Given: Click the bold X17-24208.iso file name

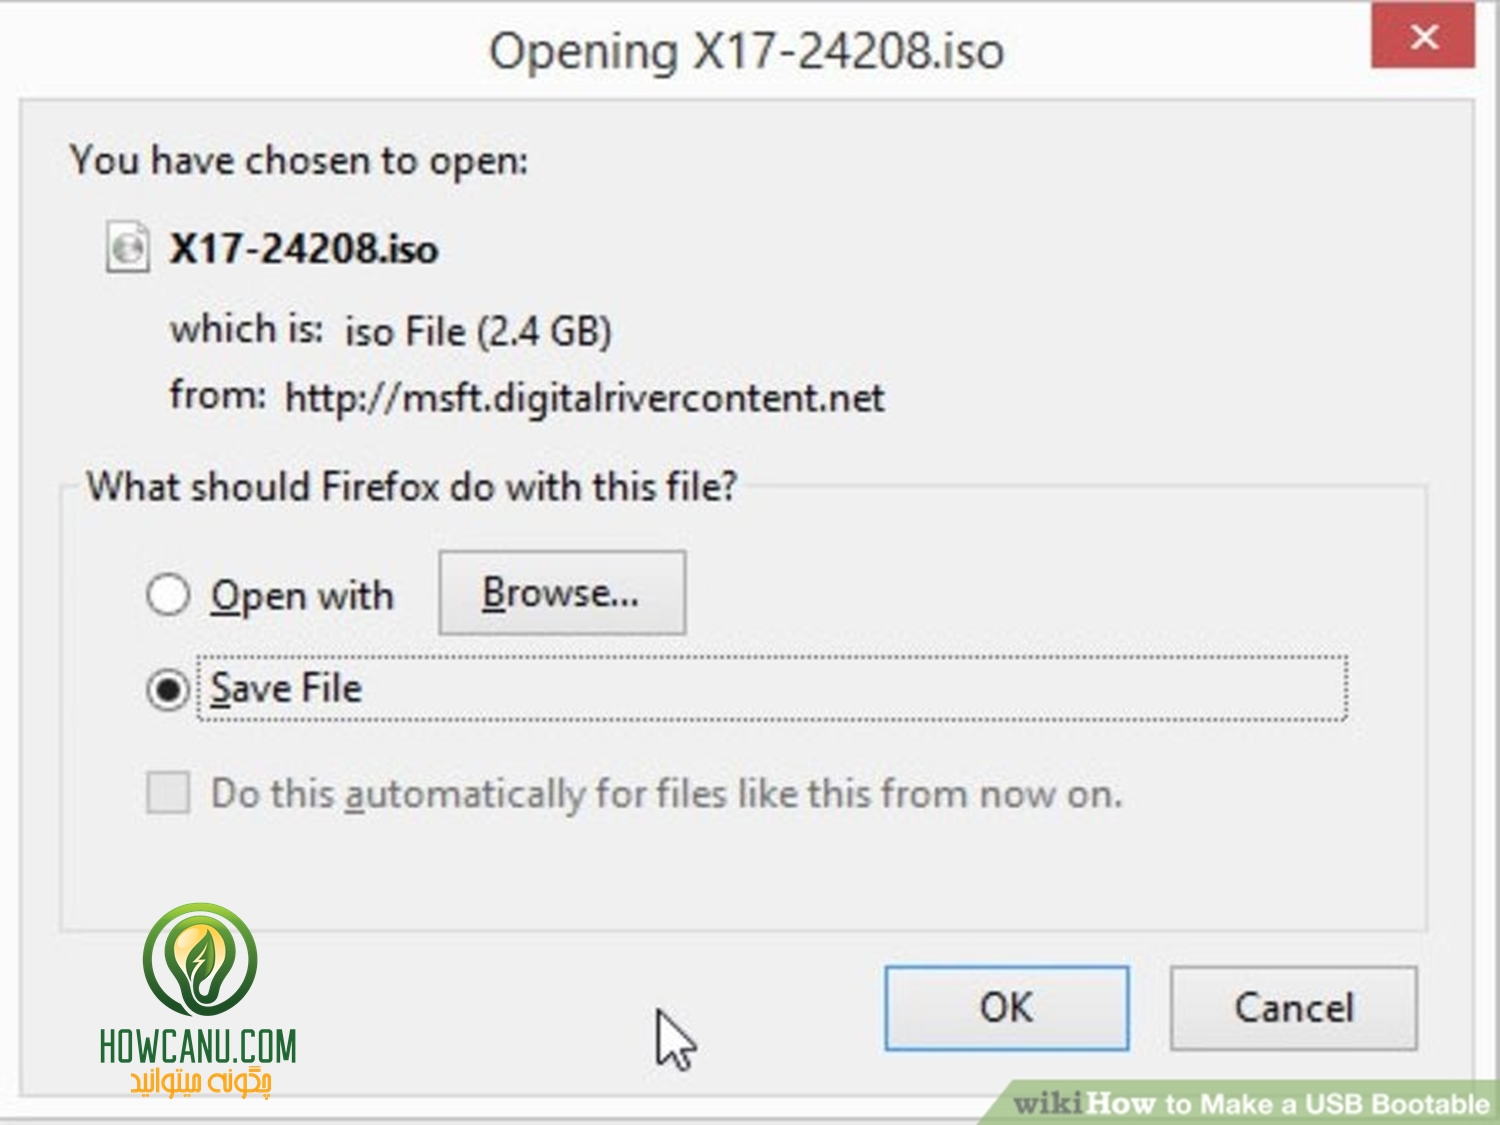Looking at the screenshot, I should point(304,248).
